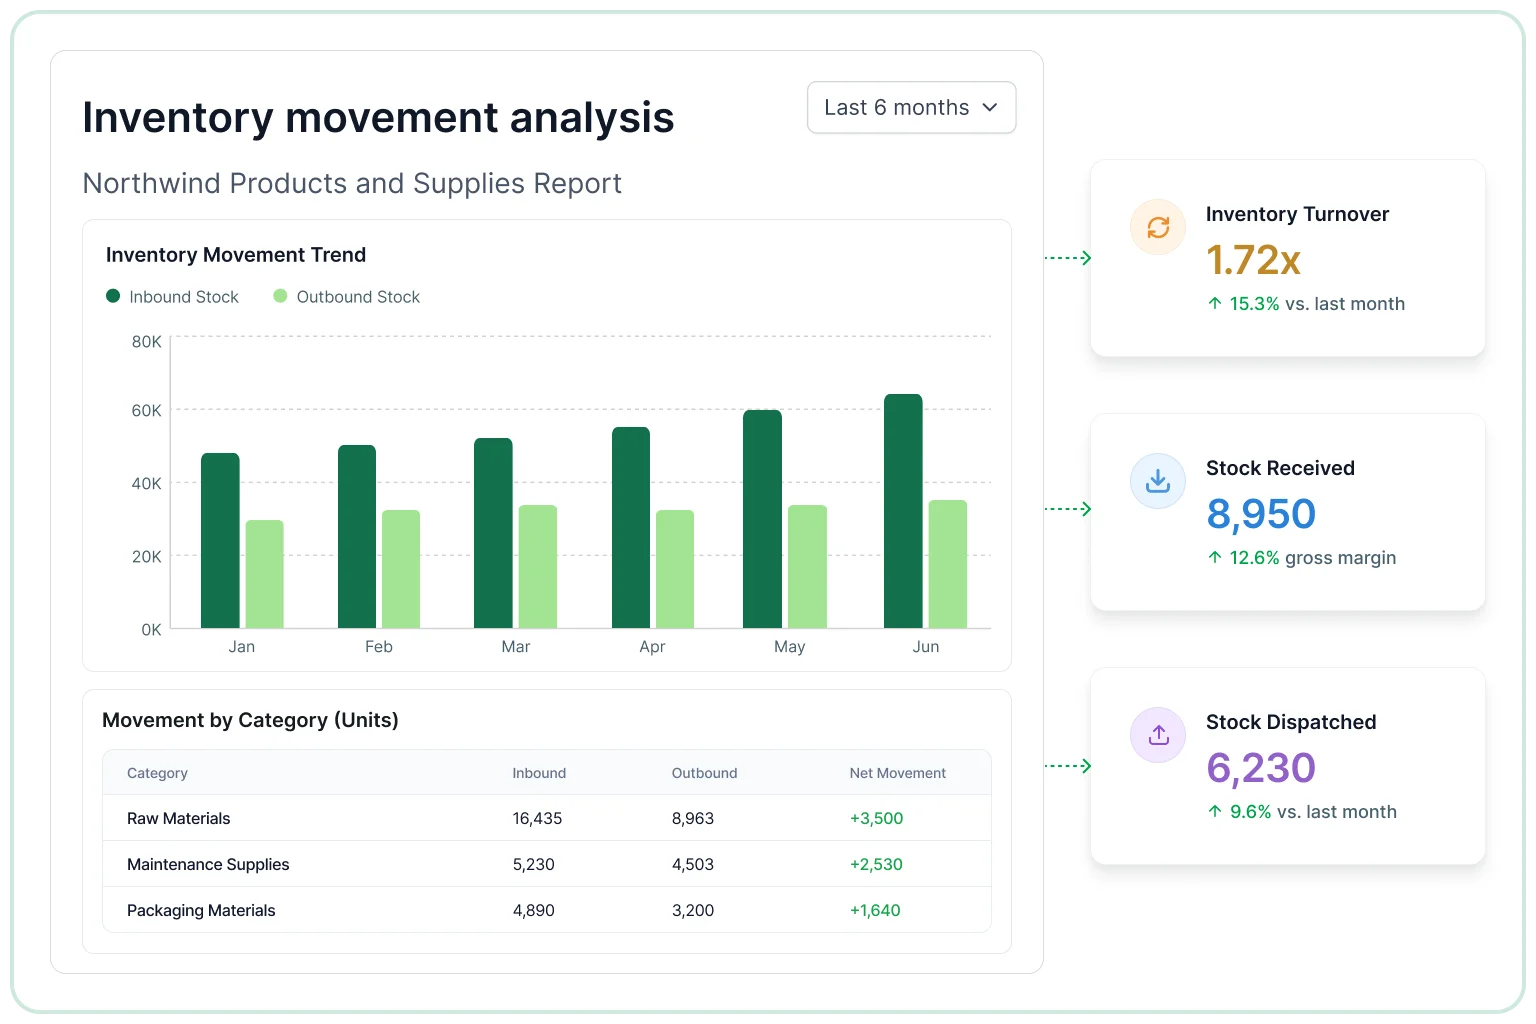Viewport: 1536px width, 1024px height.
Task: Click the Stock Dispatched card title
Action: tap(1291, 722)
